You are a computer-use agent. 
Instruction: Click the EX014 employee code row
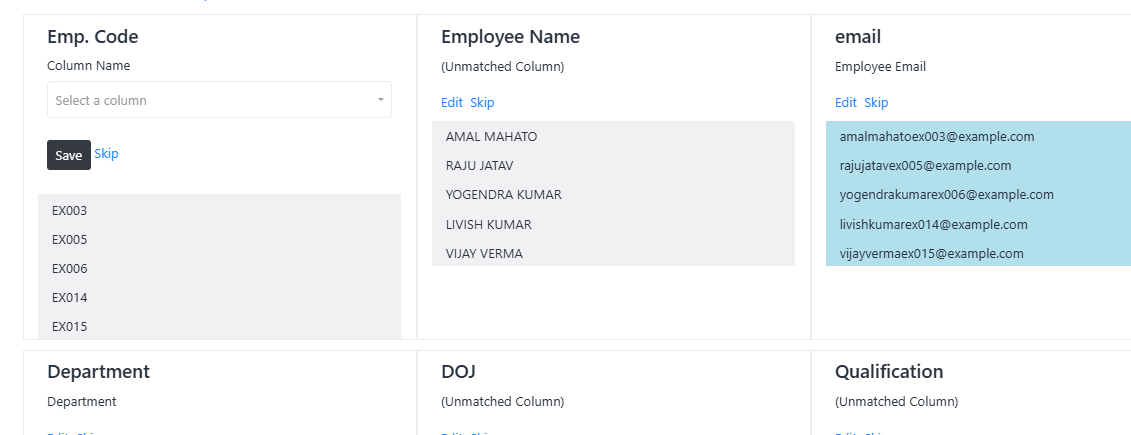[x=219, y=297]
